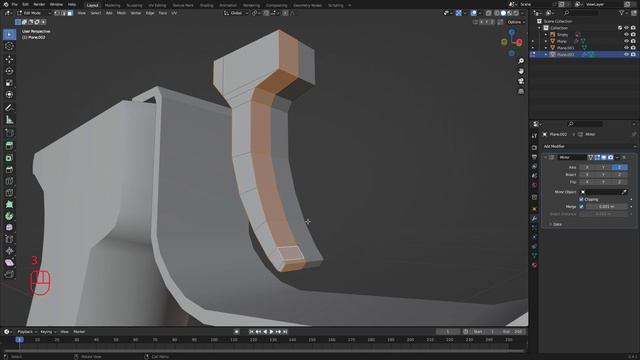Select the Annotate tool
The width and height of the screenshot is (640, 360).
[9, 108]
